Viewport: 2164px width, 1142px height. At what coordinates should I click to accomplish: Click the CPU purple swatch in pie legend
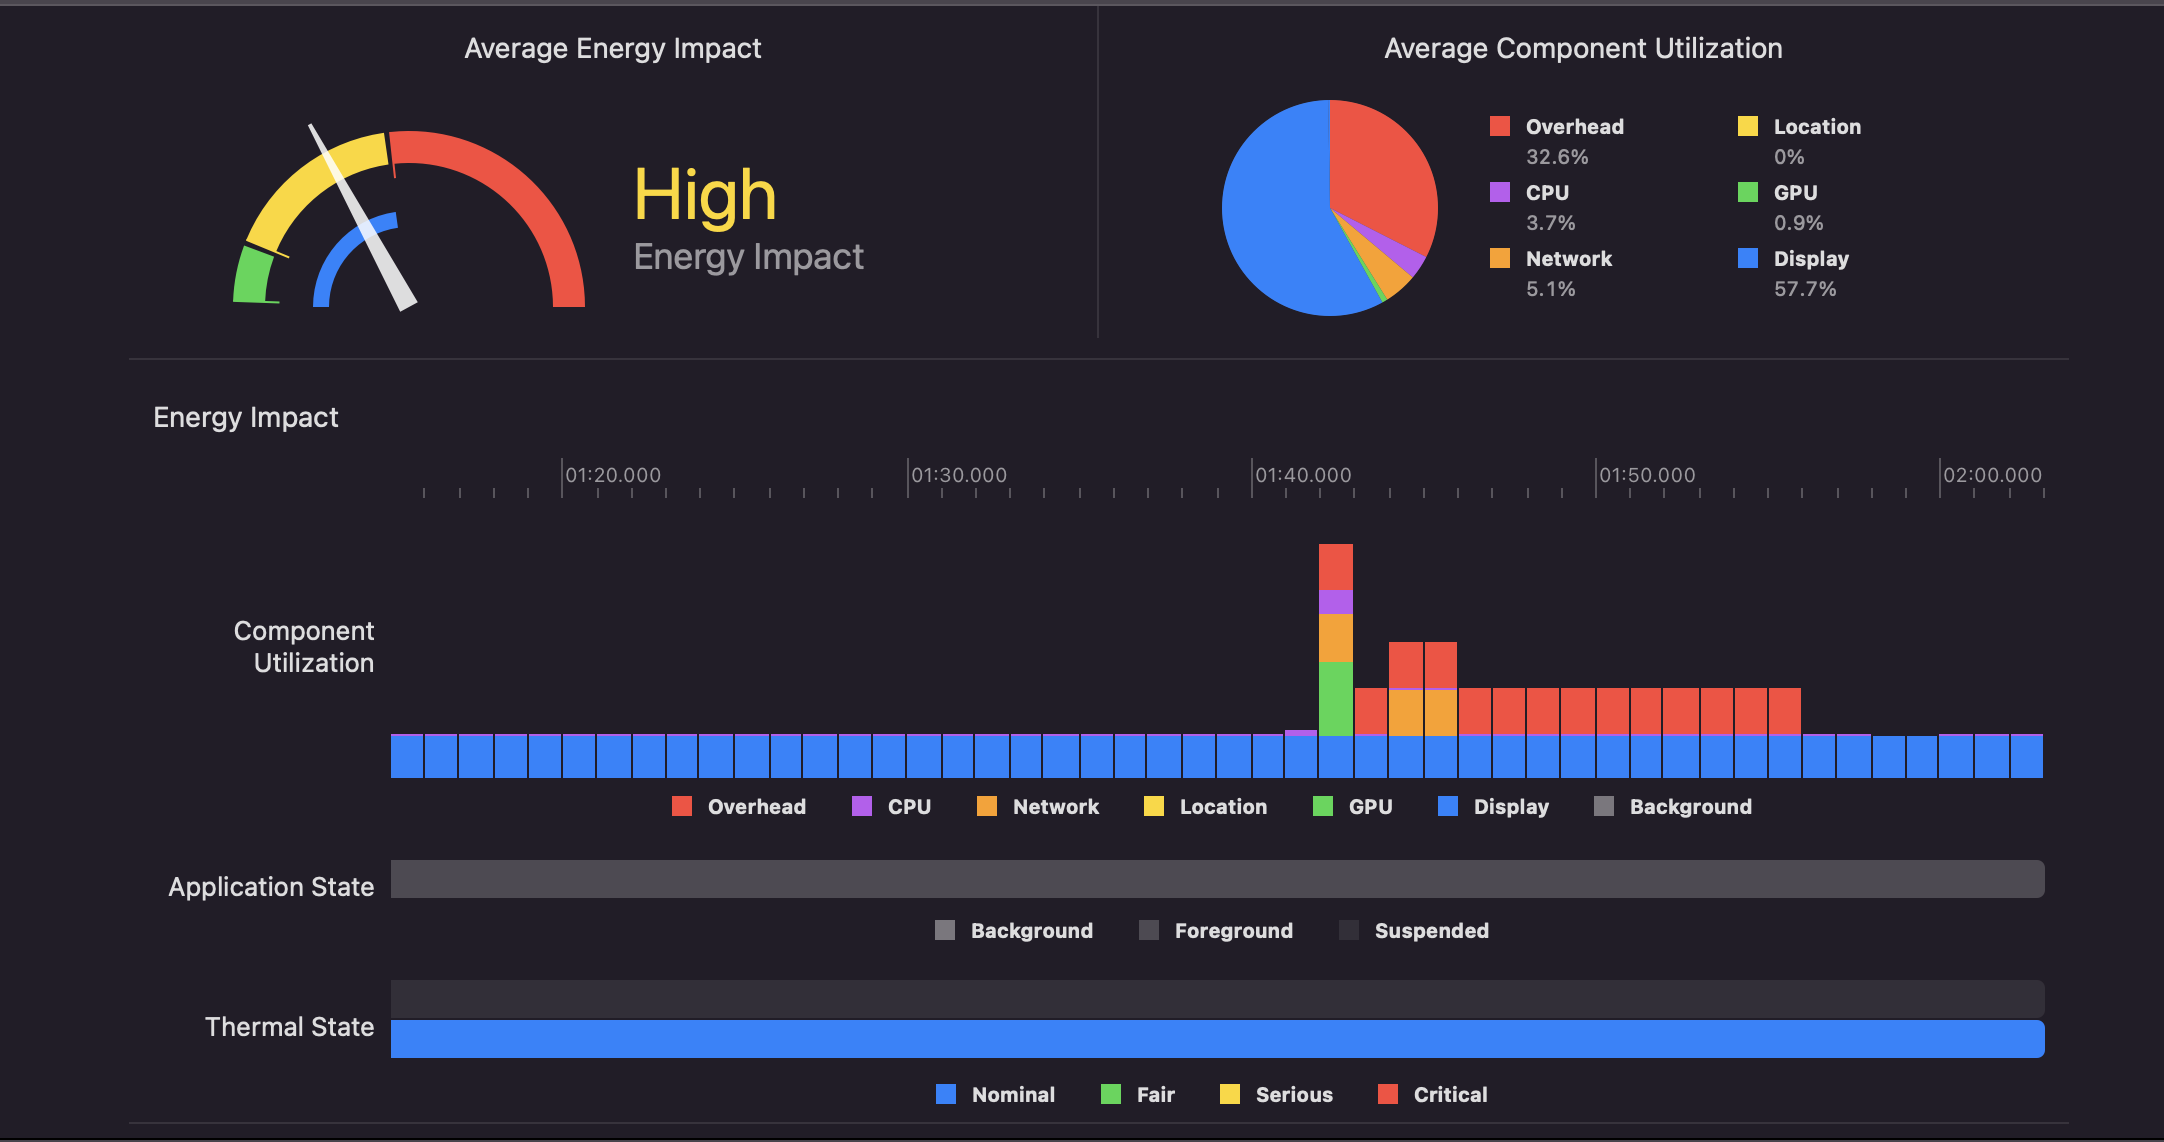click(x=1499, y=192)
